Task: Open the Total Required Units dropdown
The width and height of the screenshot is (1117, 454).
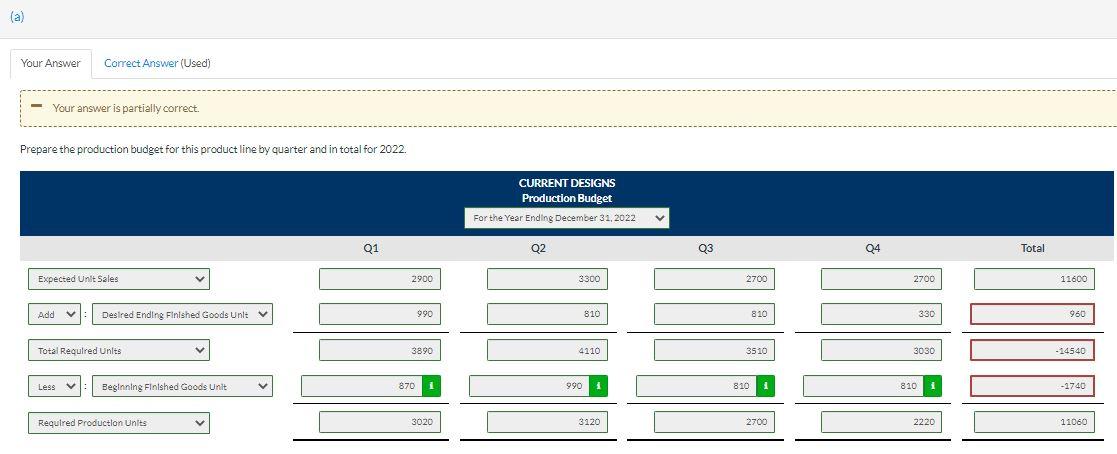Action: coord(119,350)
